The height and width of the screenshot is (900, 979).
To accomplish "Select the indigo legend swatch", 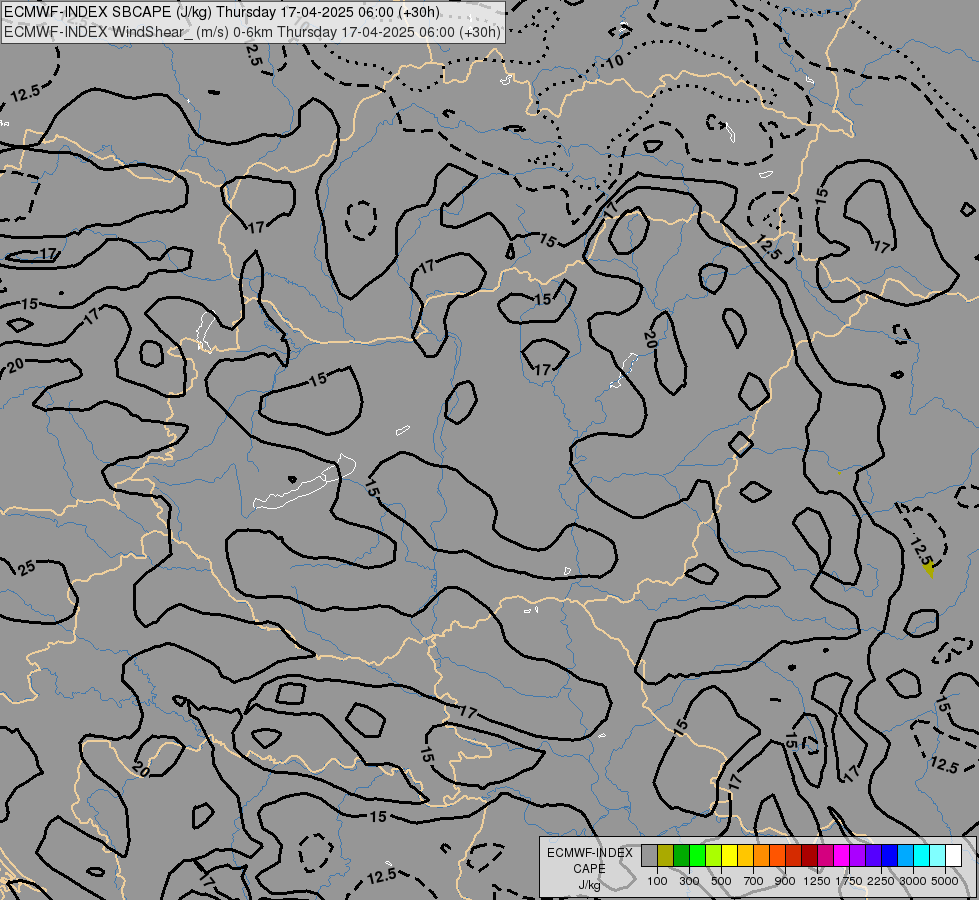I will (x=873, y=856).
